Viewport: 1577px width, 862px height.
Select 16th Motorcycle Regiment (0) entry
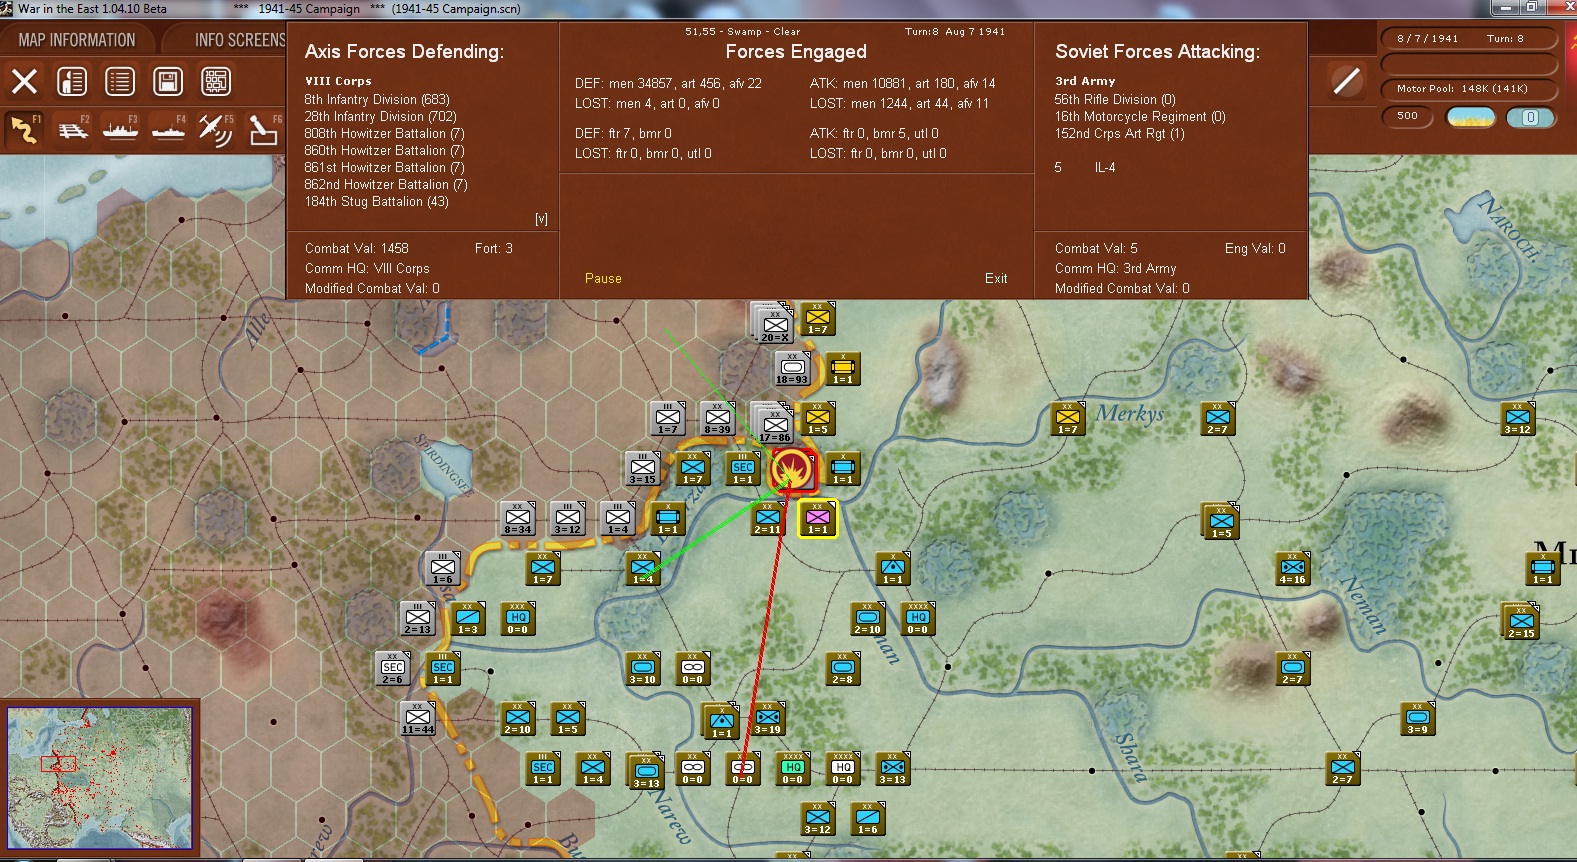pyautogui.click(x=1140, y=117)
